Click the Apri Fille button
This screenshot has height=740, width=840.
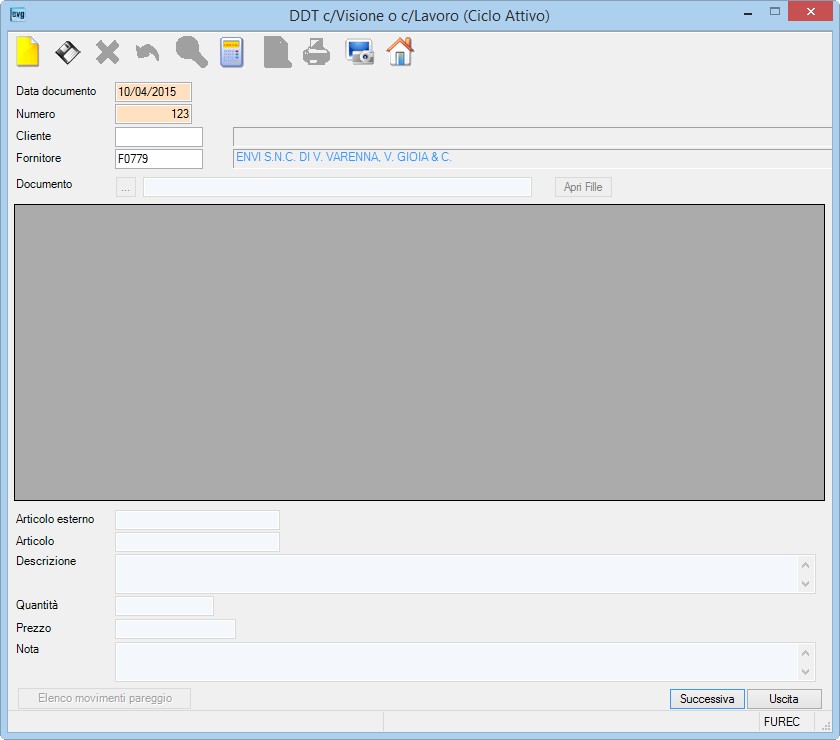tap(583, 187)
